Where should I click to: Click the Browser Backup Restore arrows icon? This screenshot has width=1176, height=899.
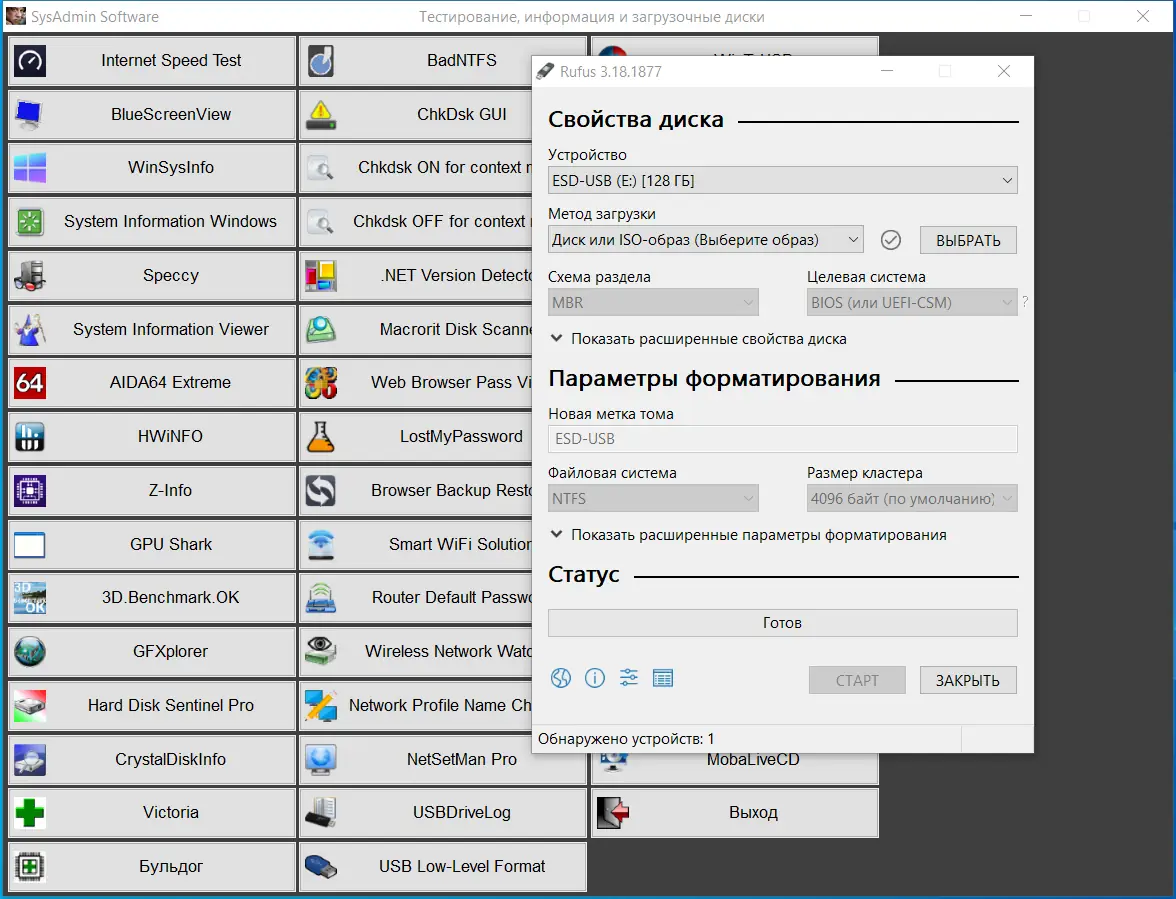tap(321, 491)
